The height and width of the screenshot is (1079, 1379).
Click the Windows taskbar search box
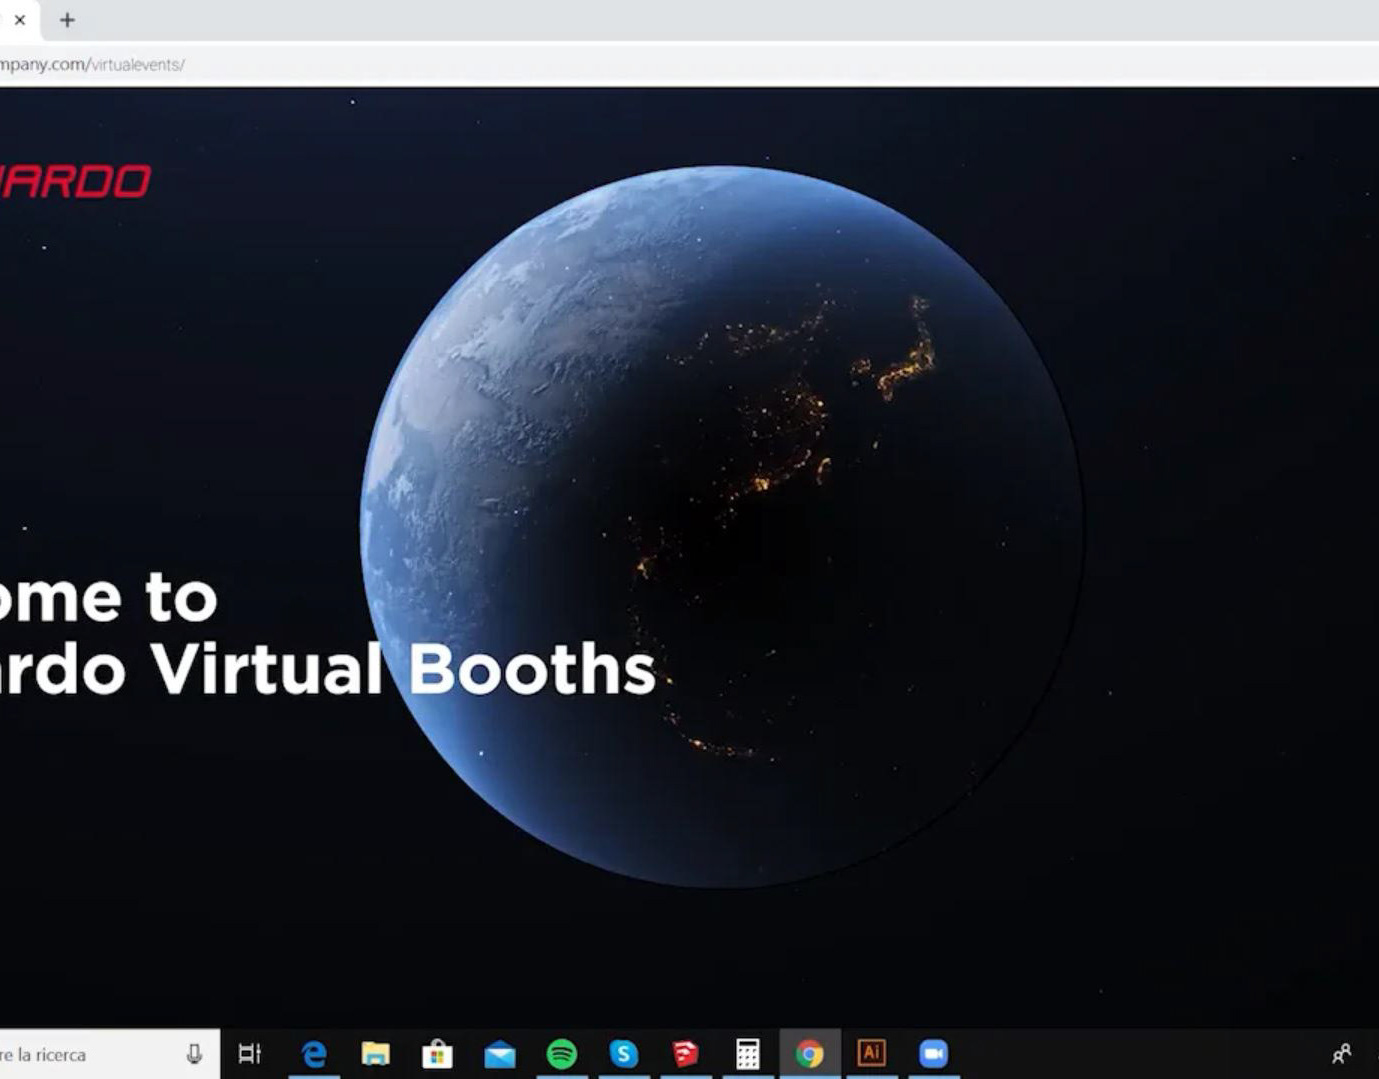click(108, 1054)
